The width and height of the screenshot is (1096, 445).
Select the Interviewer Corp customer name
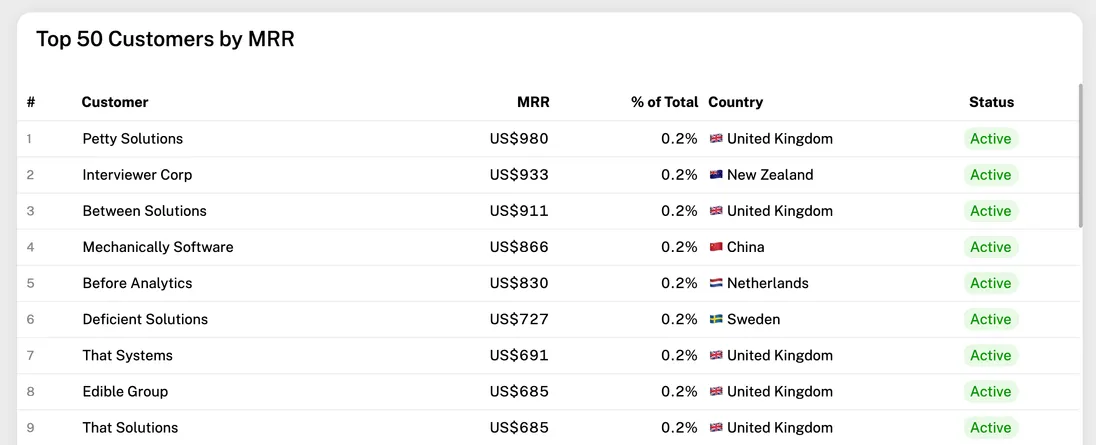click(137, 175)
